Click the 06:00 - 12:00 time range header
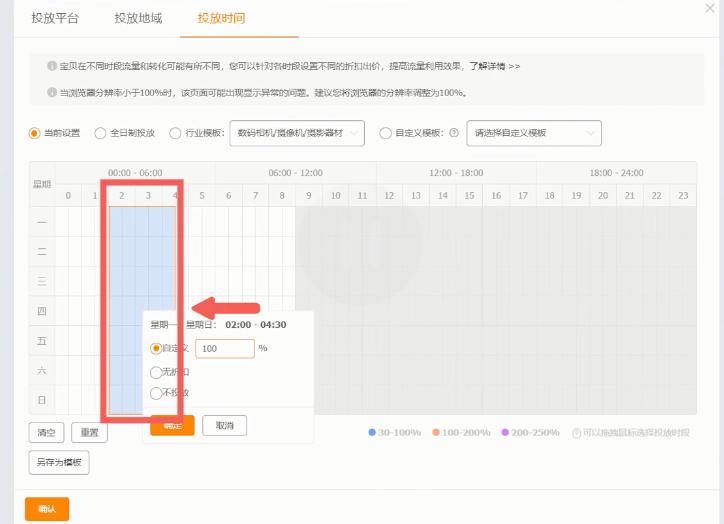724x524 pixels. (x=296, y=173)
